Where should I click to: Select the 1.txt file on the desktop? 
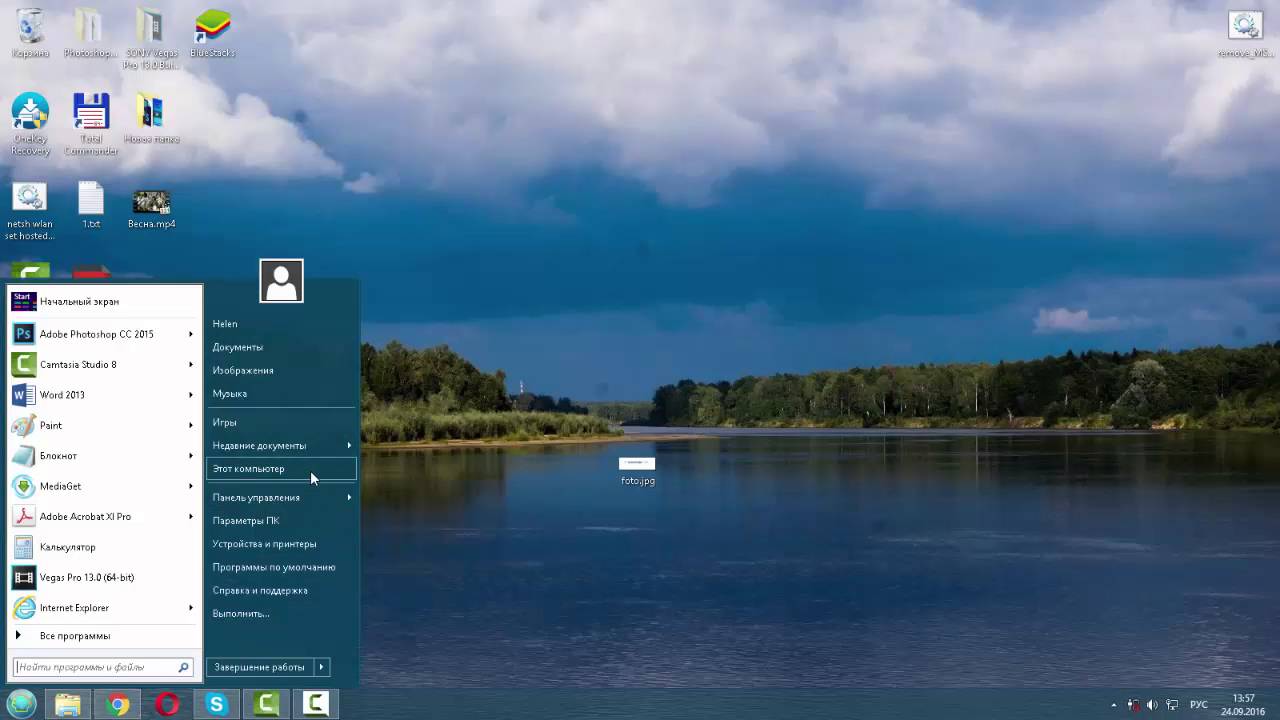tap(91, 205)
